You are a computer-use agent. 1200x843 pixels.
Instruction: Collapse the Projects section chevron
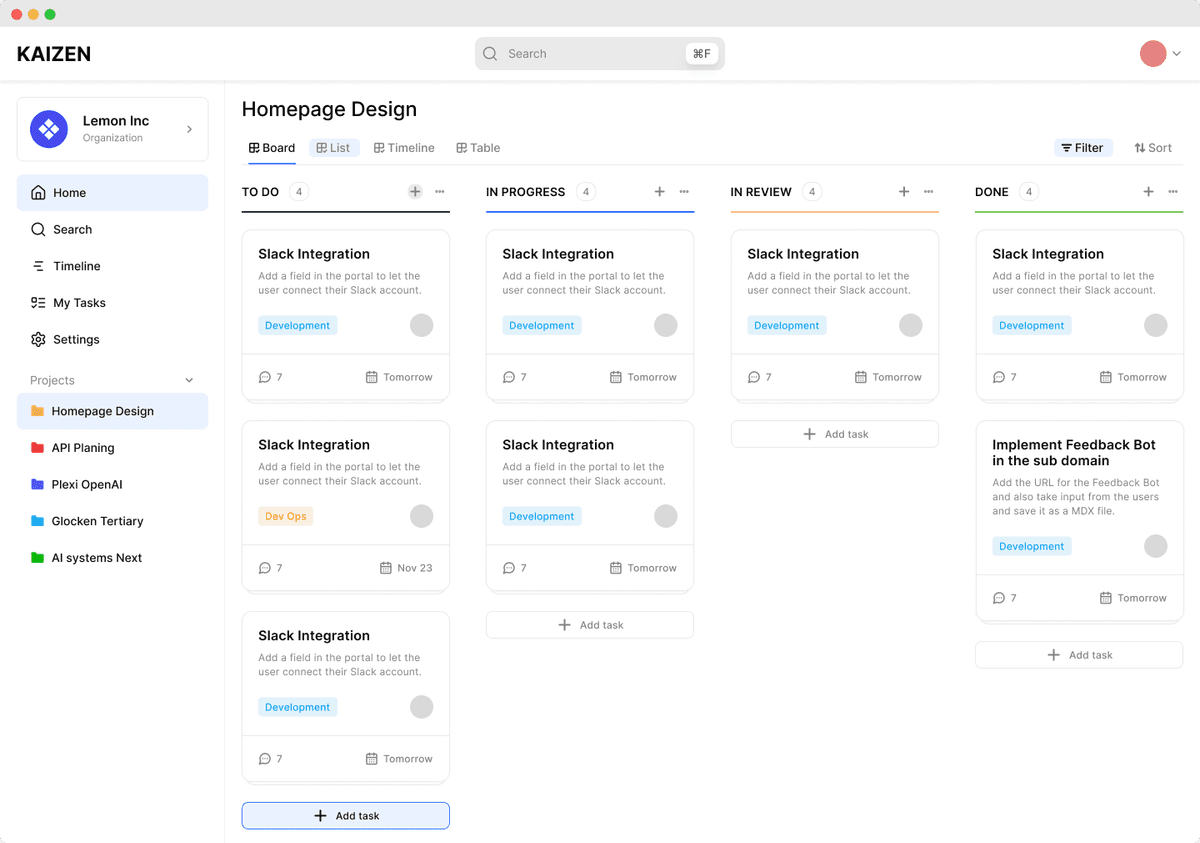coord(190,380)
